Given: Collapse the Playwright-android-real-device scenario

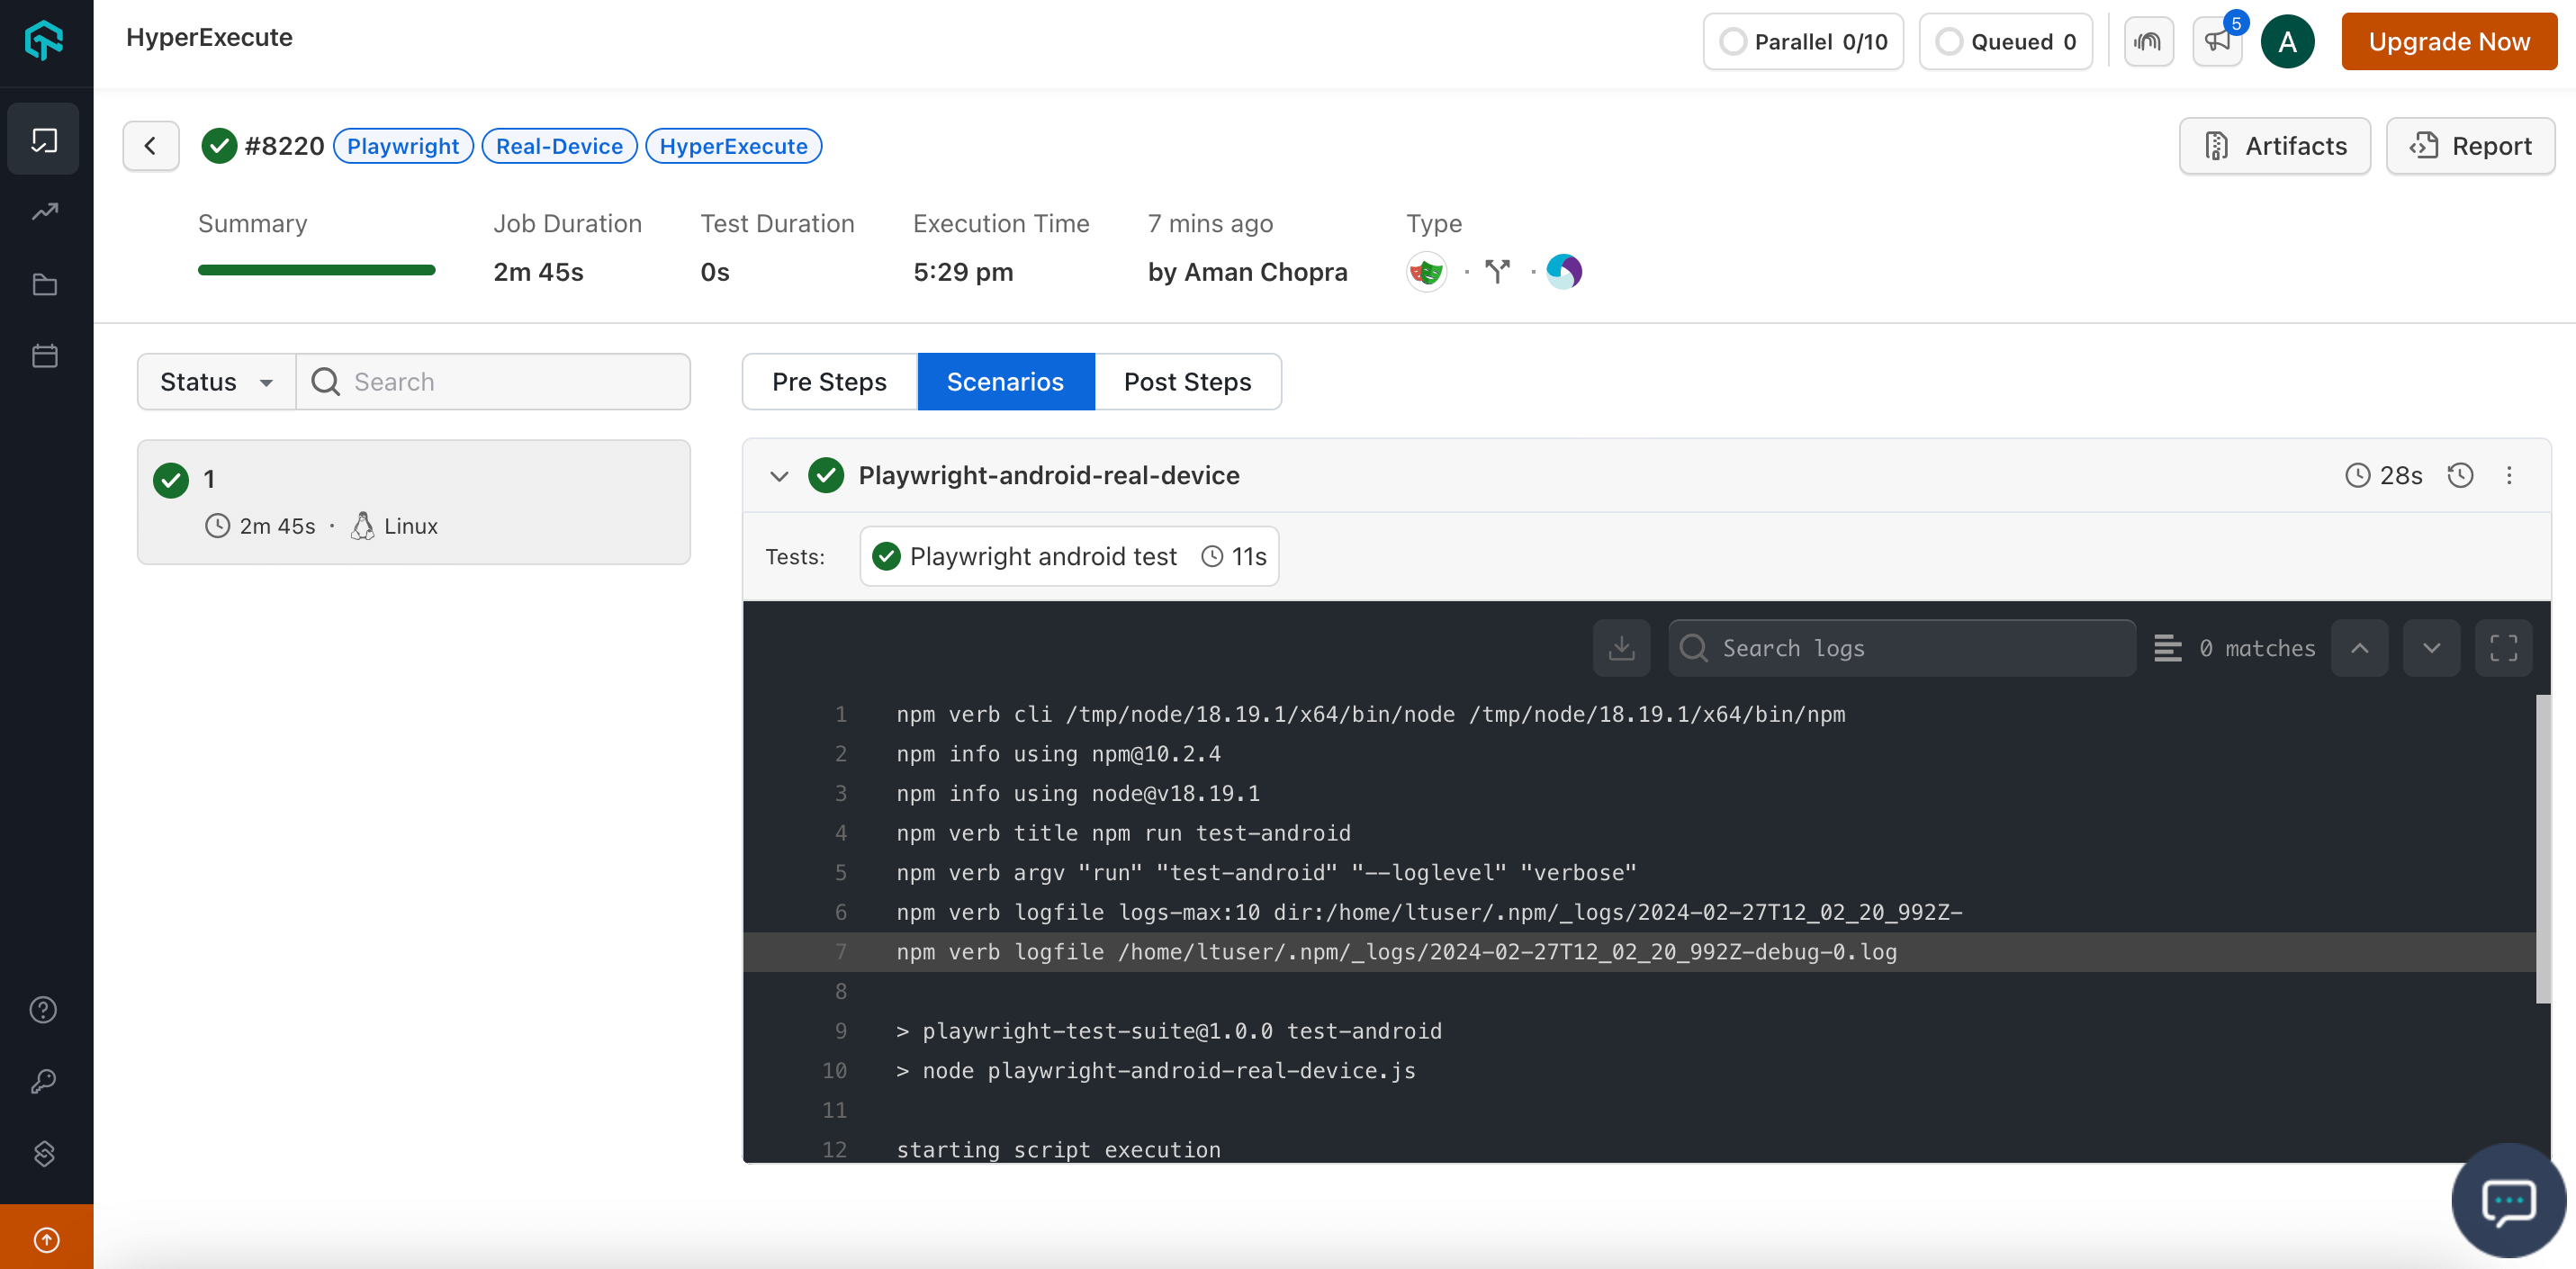Looking at the screenshot, I should (x=779, y=476).
